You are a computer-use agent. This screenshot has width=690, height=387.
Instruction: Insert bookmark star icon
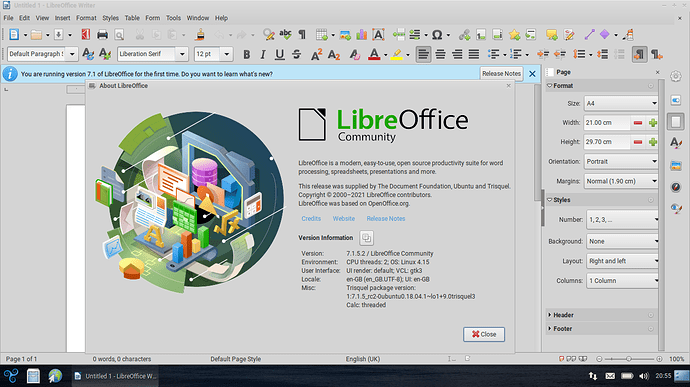point(514,34)
